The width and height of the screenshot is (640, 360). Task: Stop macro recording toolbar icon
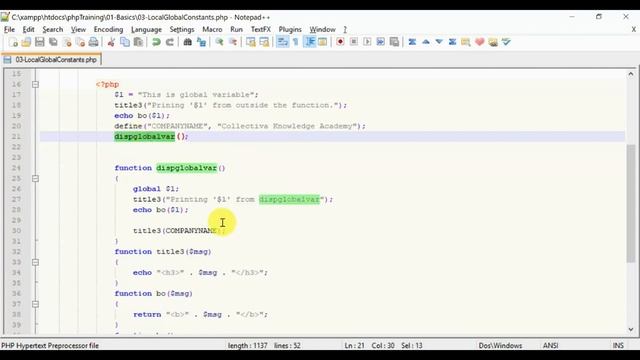click(353, 42)
